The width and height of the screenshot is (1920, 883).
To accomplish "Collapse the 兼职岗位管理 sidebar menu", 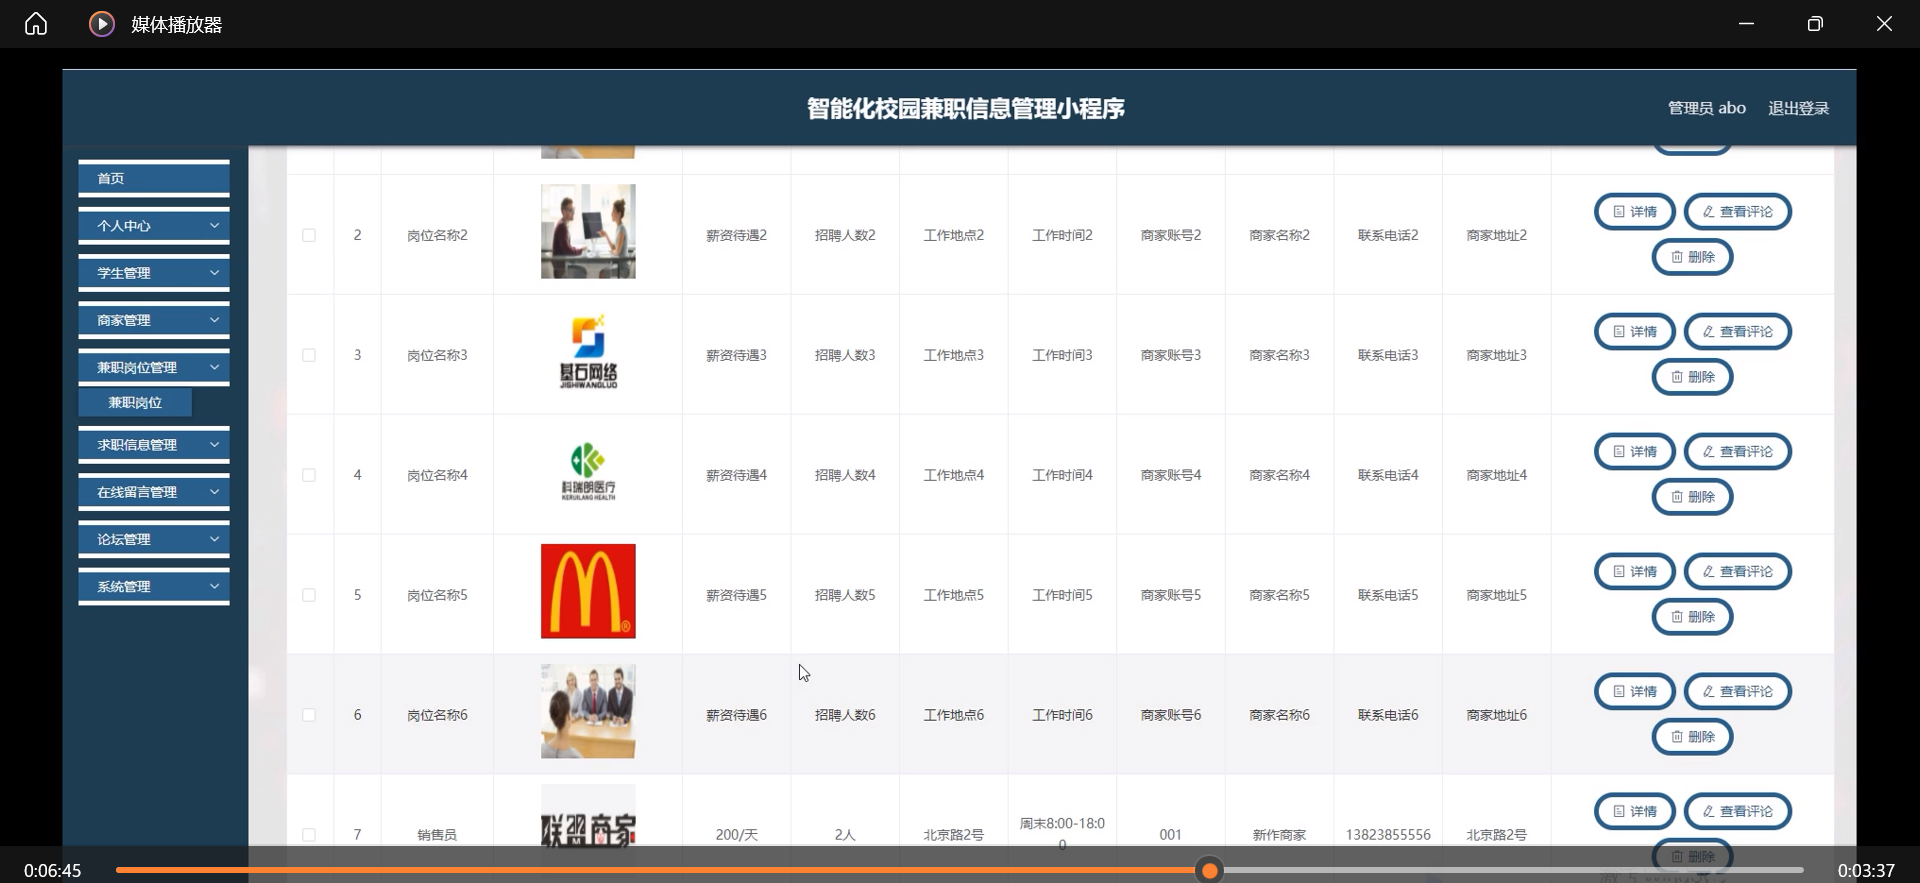I will [x=154, y=367].
